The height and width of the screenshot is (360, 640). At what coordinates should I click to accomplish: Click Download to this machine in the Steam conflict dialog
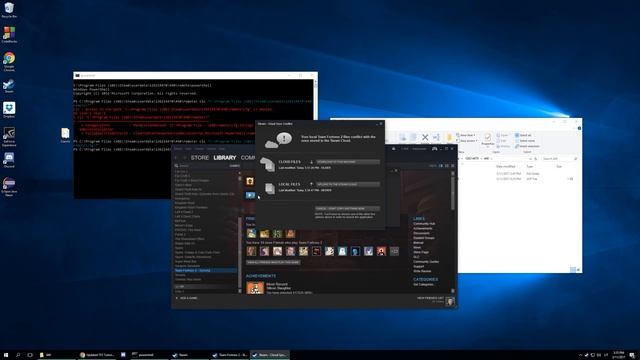[x=348, y=162]
